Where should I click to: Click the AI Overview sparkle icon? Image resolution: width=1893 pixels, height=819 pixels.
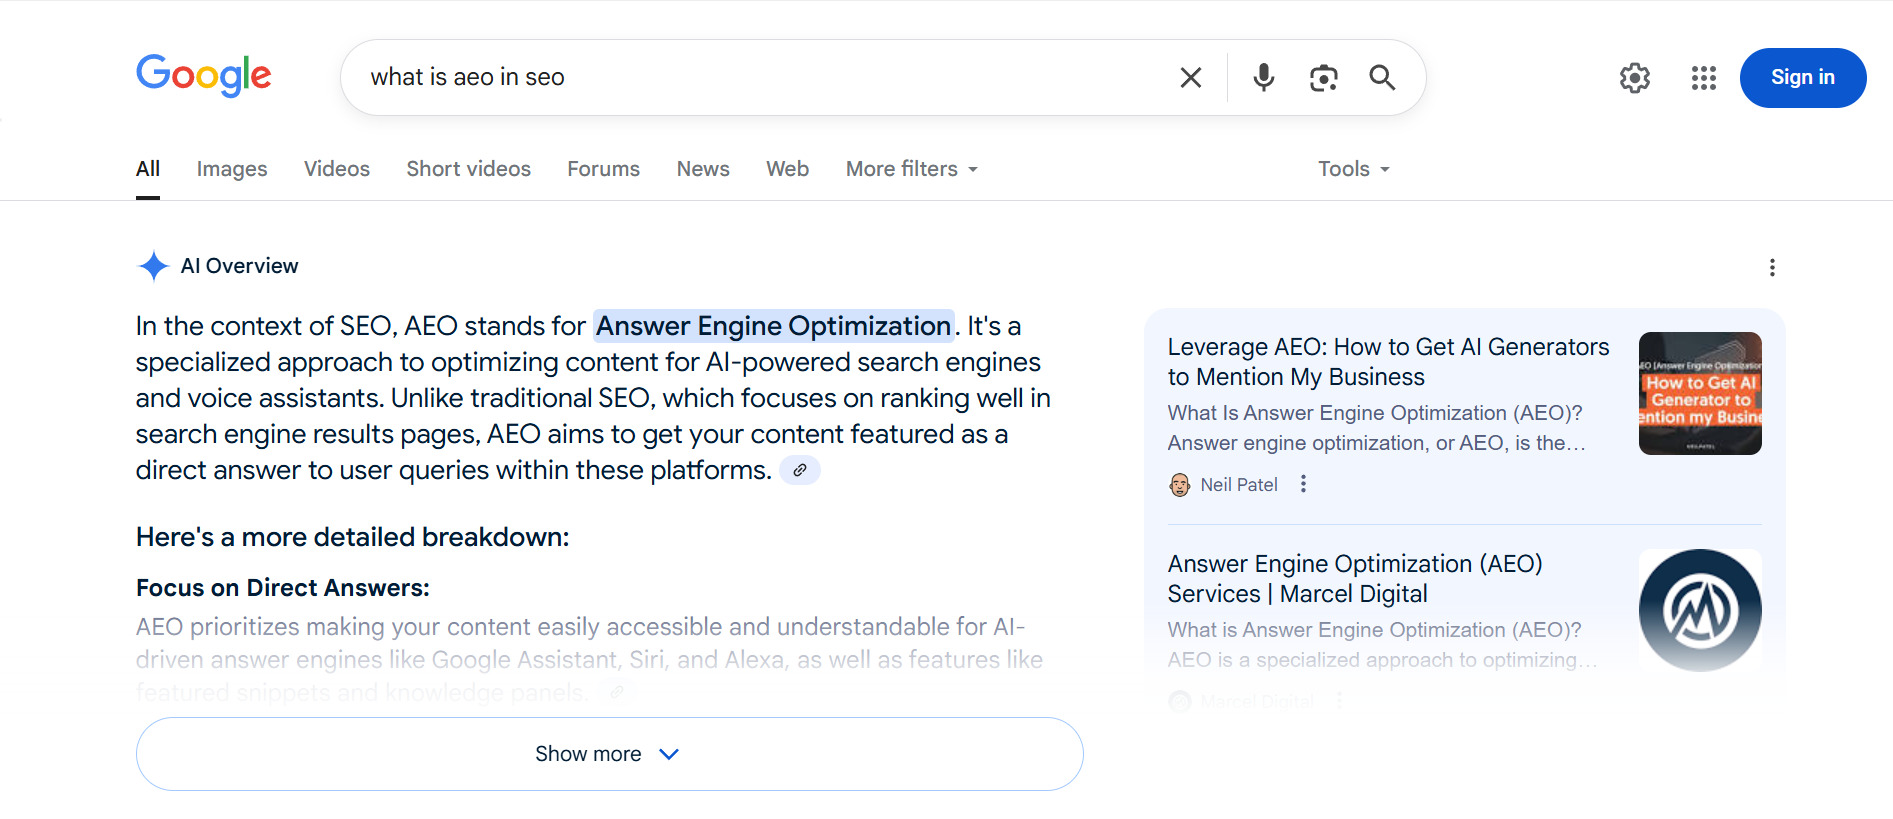[x=153, y=266]
